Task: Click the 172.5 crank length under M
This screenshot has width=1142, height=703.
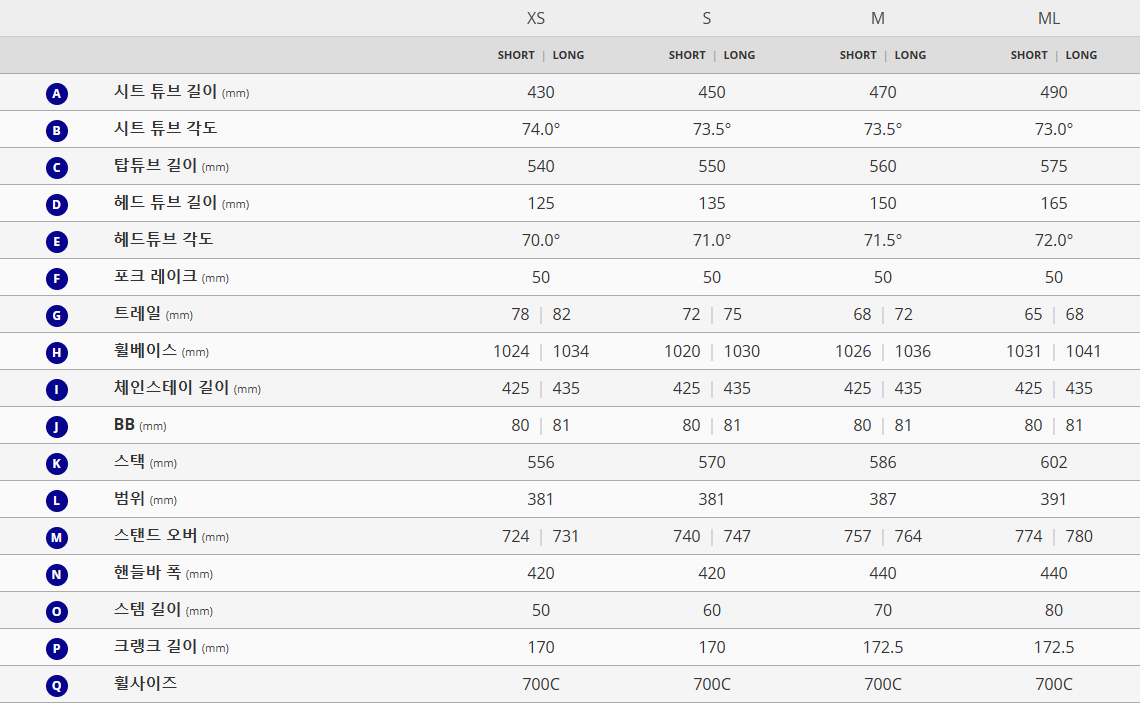Action: (883, 647)
